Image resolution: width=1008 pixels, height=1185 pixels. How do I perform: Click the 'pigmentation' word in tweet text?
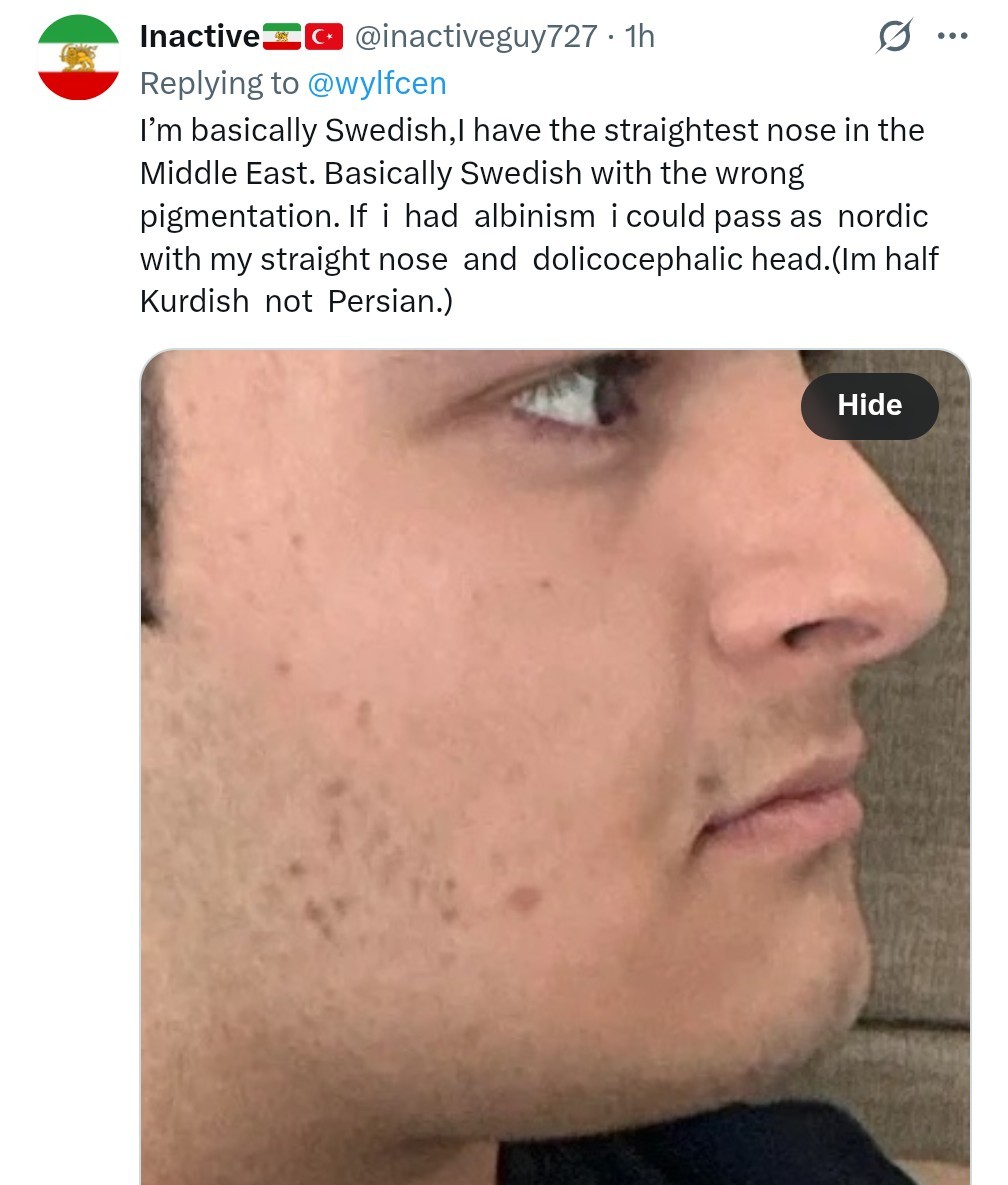240,217
